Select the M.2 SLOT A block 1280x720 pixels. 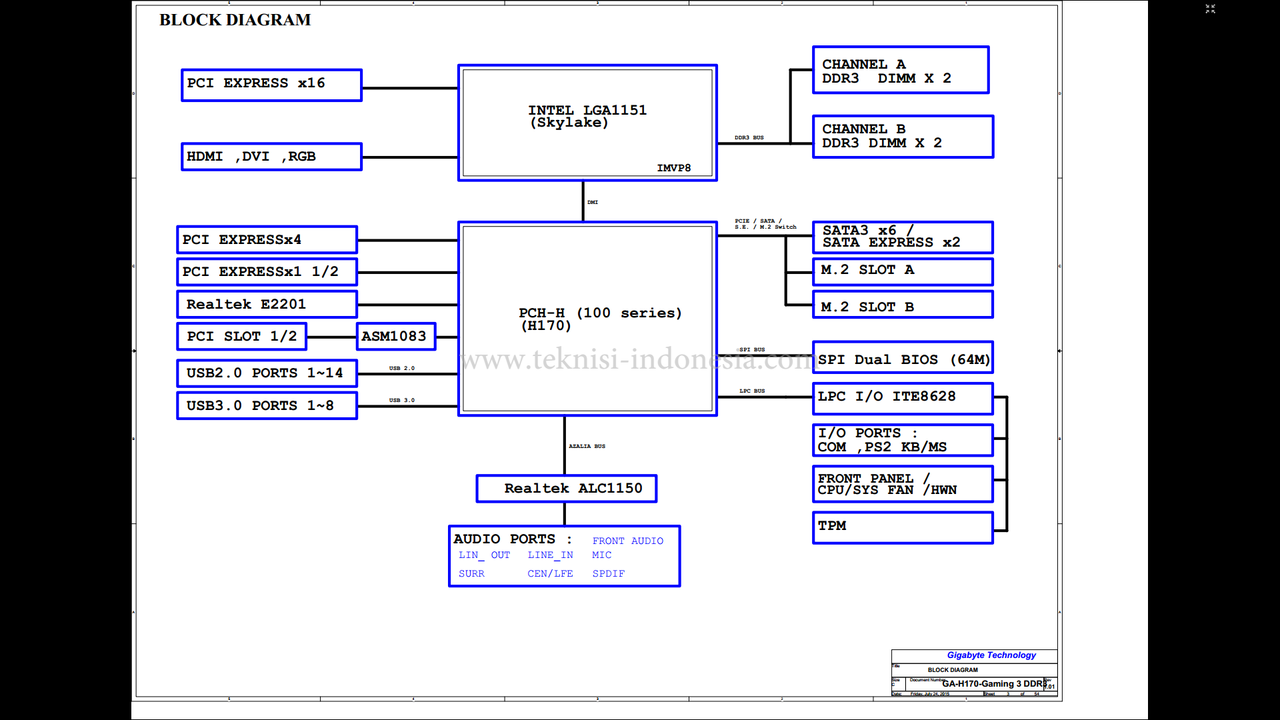pyautogui.click(x=902, y=271)
